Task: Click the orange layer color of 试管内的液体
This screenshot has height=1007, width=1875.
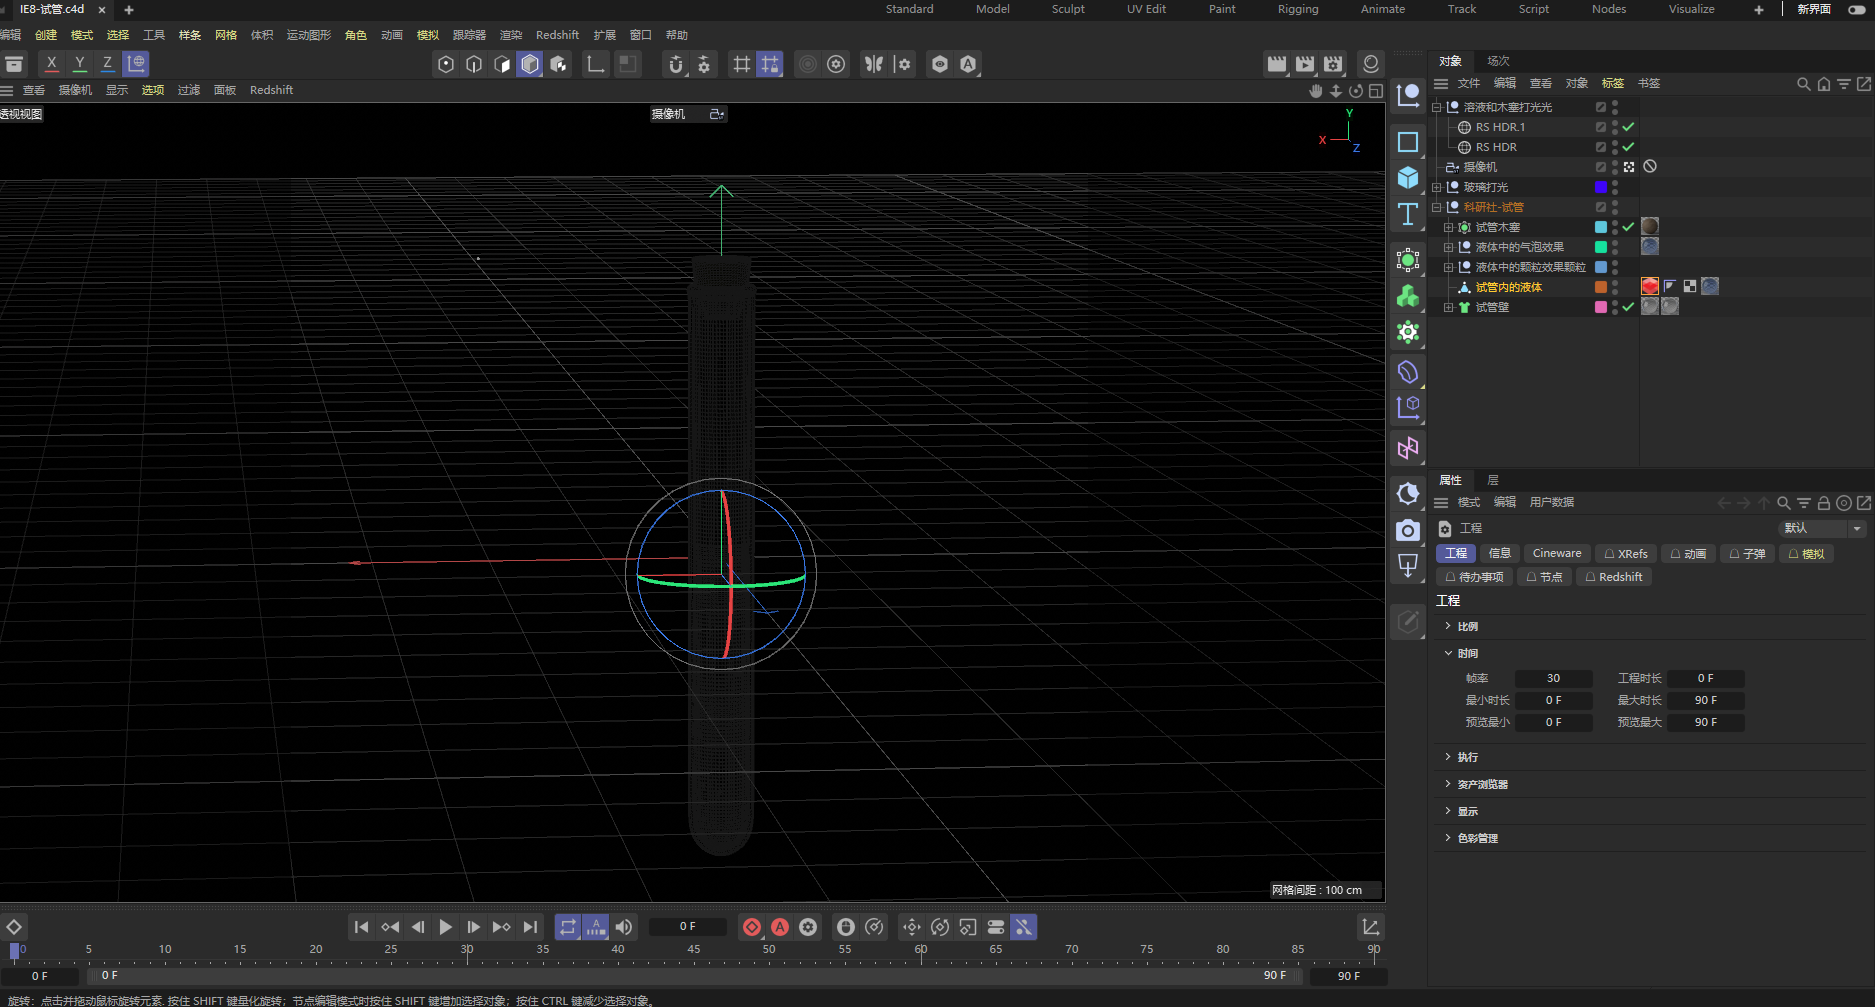Action: [1601, 287]
